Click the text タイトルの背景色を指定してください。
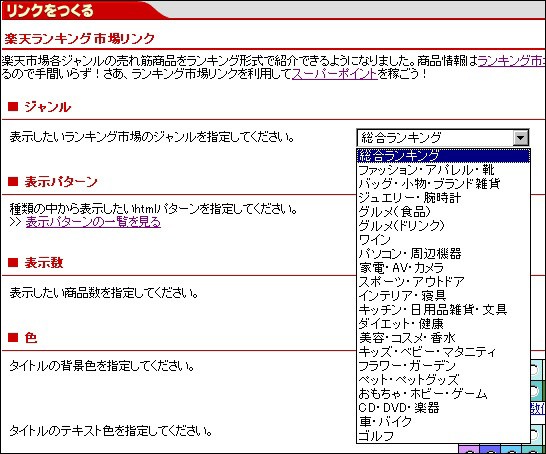This screenshot has width=546, height=454. coord(102,366)
